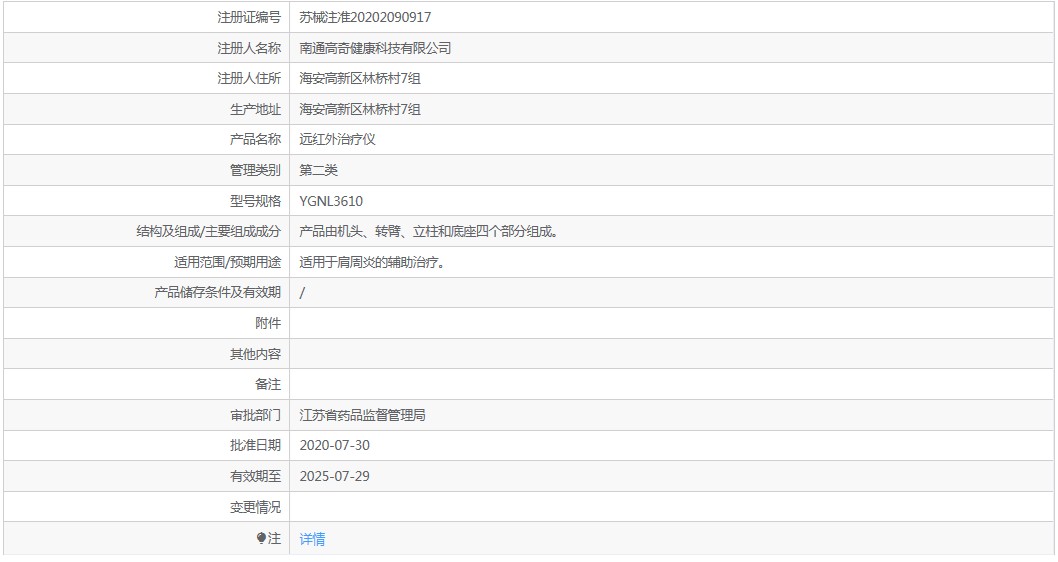The image size is (1058, 562).
Task: Click the slash value for 产品储存条件及有效期
Action: point(302,293)
